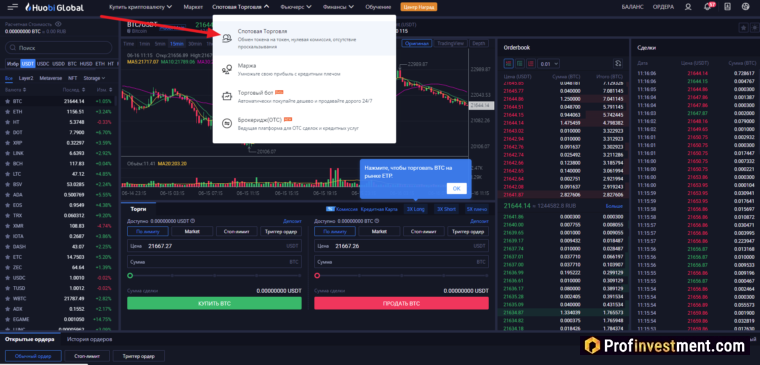Select Стоп-лимит order type for selling

424,232
